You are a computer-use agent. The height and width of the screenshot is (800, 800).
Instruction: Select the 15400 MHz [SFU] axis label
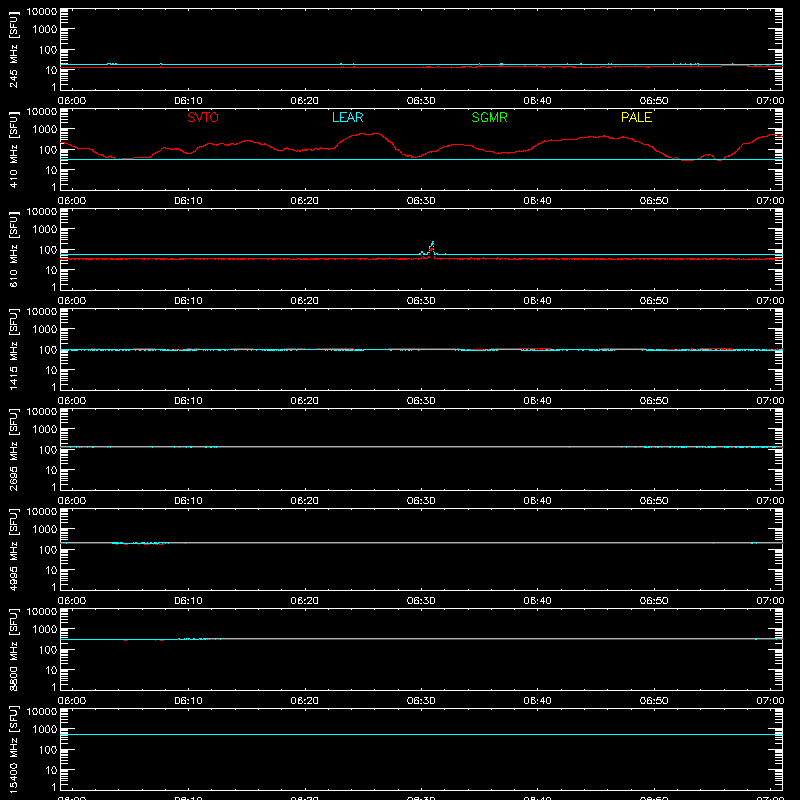click(13, 749)
